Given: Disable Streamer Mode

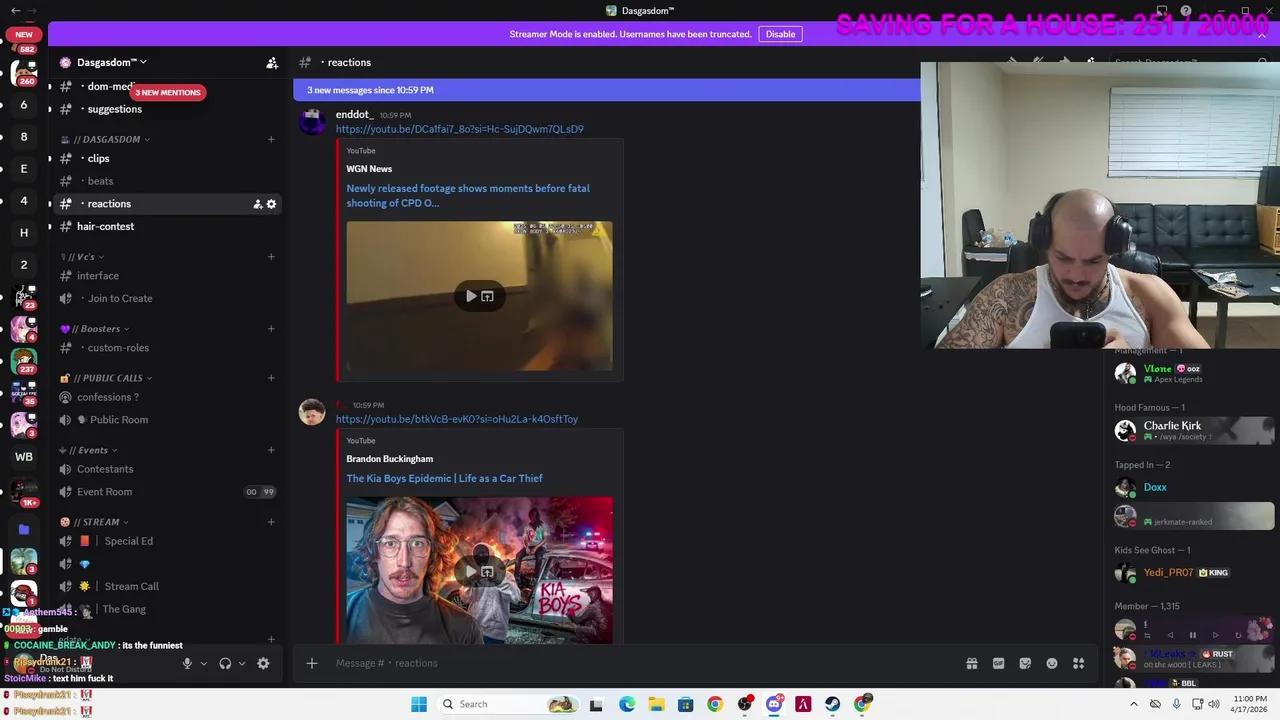Looking at the screenshot, I should coord(780,34).
